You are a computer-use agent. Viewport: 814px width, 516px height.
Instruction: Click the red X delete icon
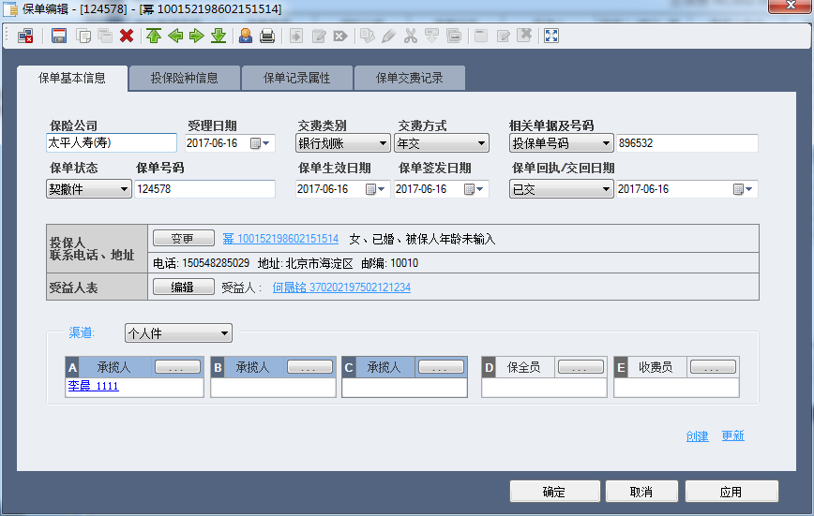pos(126,36)
